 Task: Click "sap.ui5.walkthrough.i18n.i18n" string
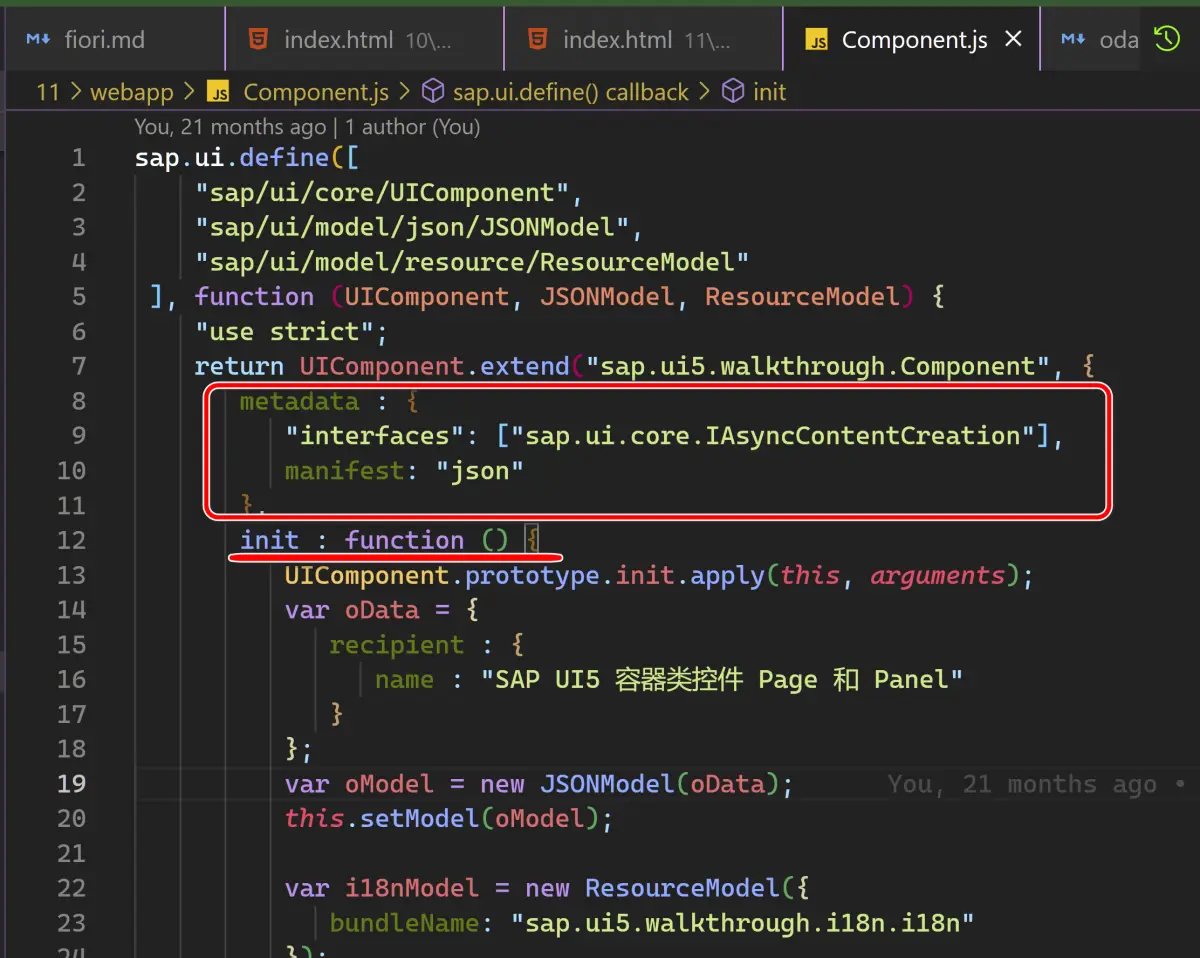pyautogui.click(x=743, y=922)
